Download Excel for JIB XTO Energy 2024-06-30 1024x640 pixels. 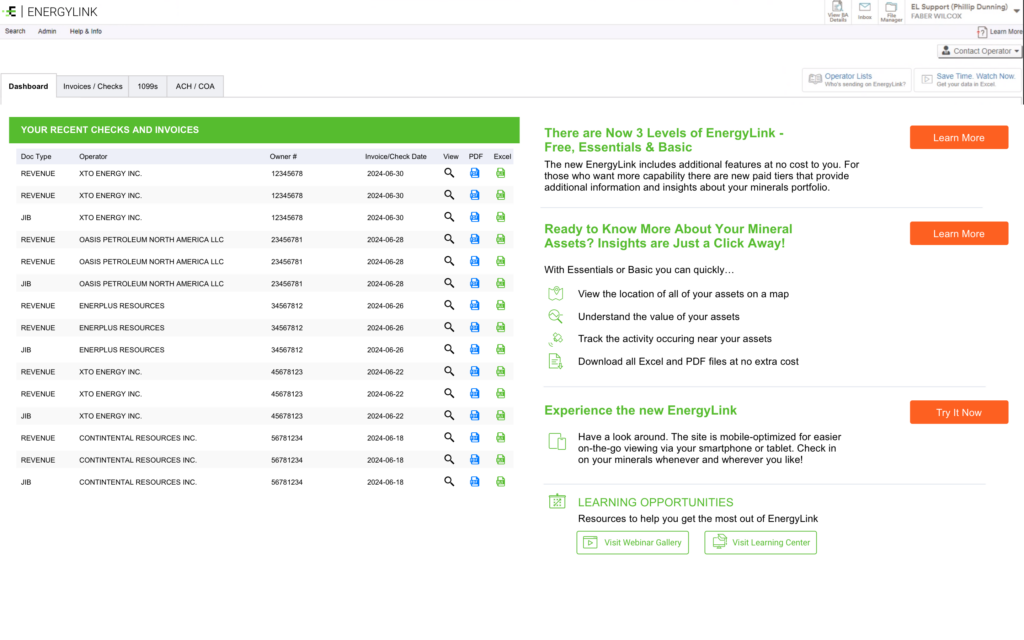[500, 217]
